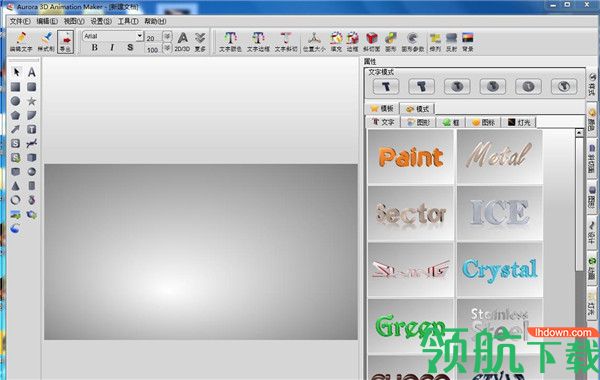Apply the ICE text style
This screenshot has width=600, height=380.
(500, 213)
